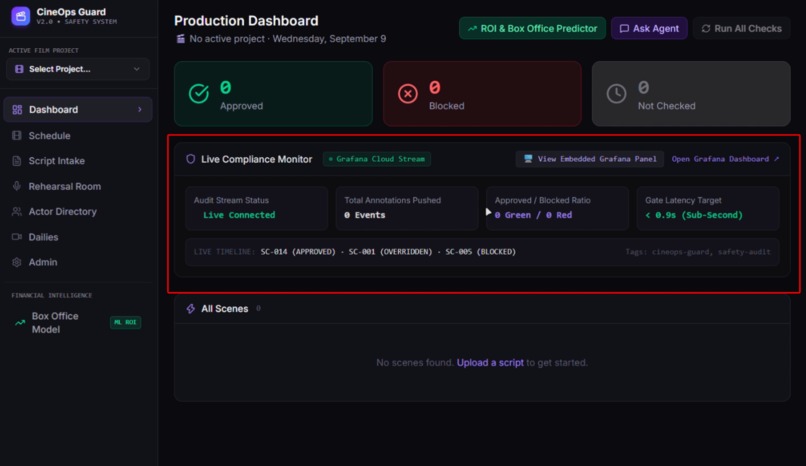Viewport: 806px width, 466px height.
Task: Click the Upload a script link
Action: tap(490, 363)
